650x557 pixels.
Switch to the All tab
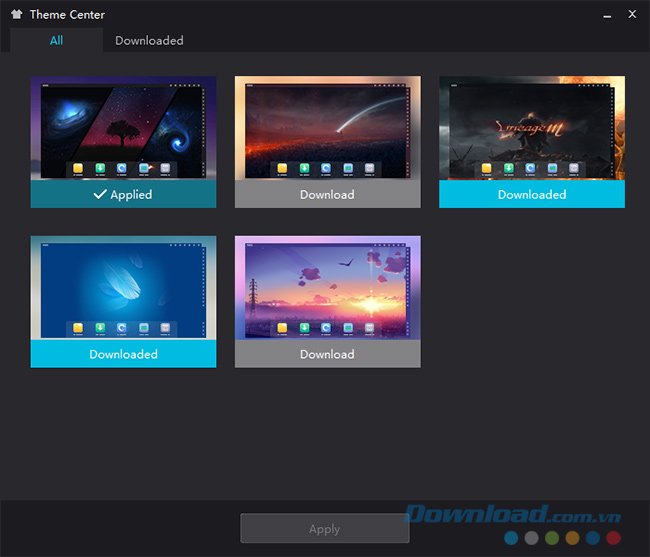coord(56,40)
